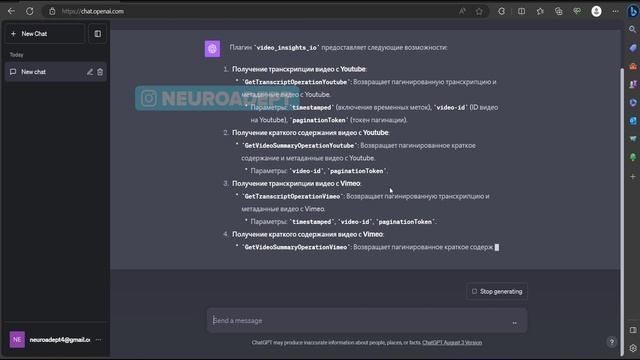Viewport: 640px width, 360px height.
Task: Start a New Chat
Action: point(44,34)
